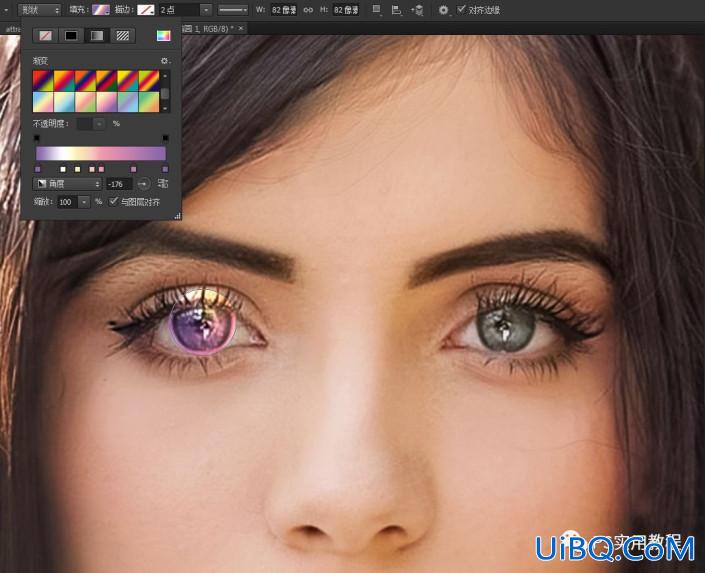705x573 pixels.
Task: Select the fourth pastel gradient in bottom row
Action: [107, 102]
